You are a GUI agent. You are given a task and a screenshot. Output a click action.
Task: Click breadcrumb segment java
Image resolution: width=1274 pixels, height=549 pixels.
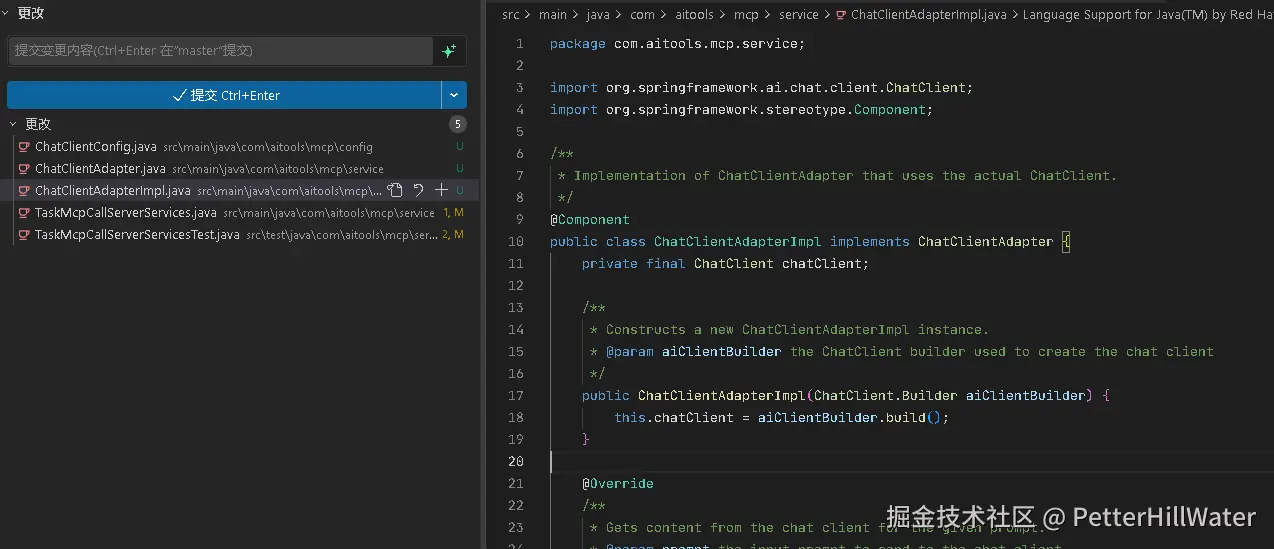click(x=598, y=15)
